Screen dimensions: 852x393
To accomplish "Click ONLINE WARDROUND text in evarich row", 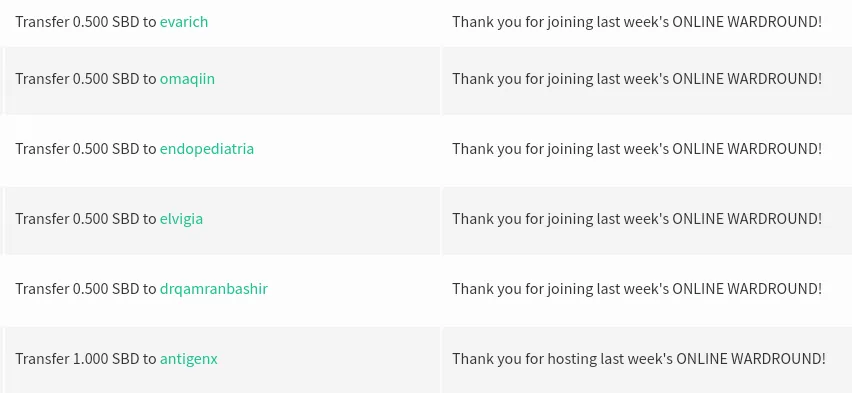I will pos(747,22).
